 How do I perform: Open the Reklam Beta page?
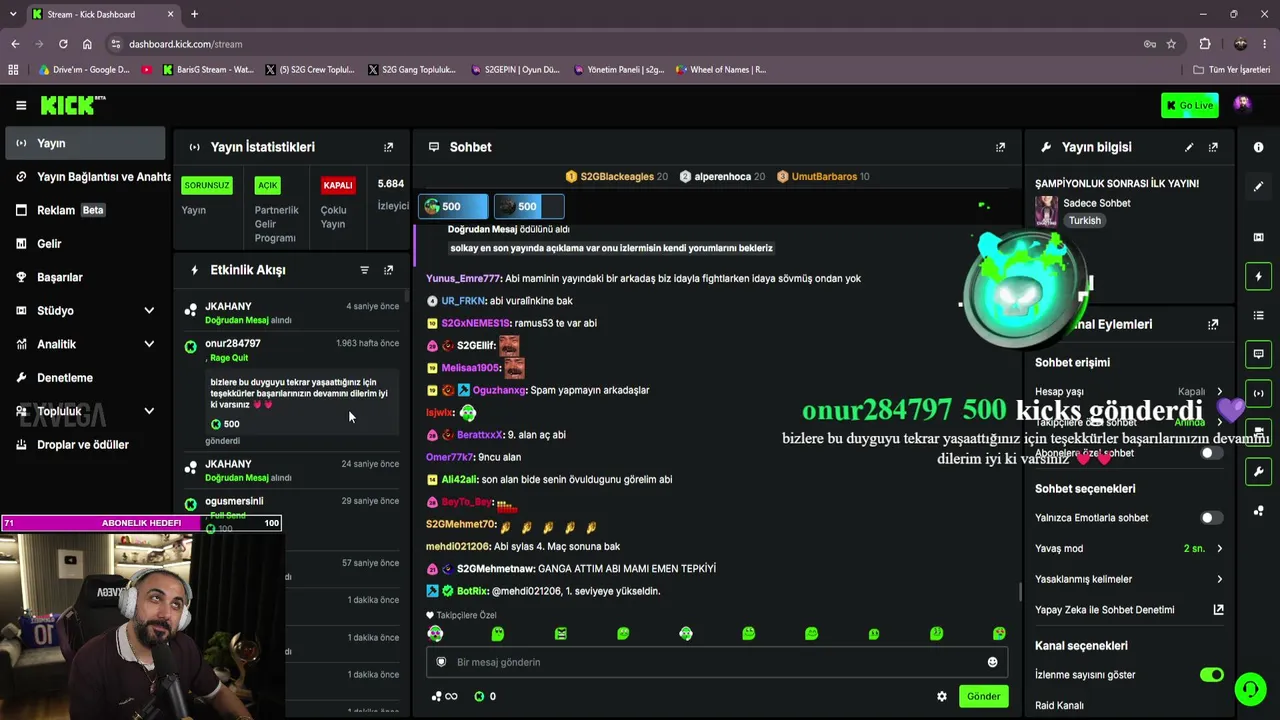[85, 210]
